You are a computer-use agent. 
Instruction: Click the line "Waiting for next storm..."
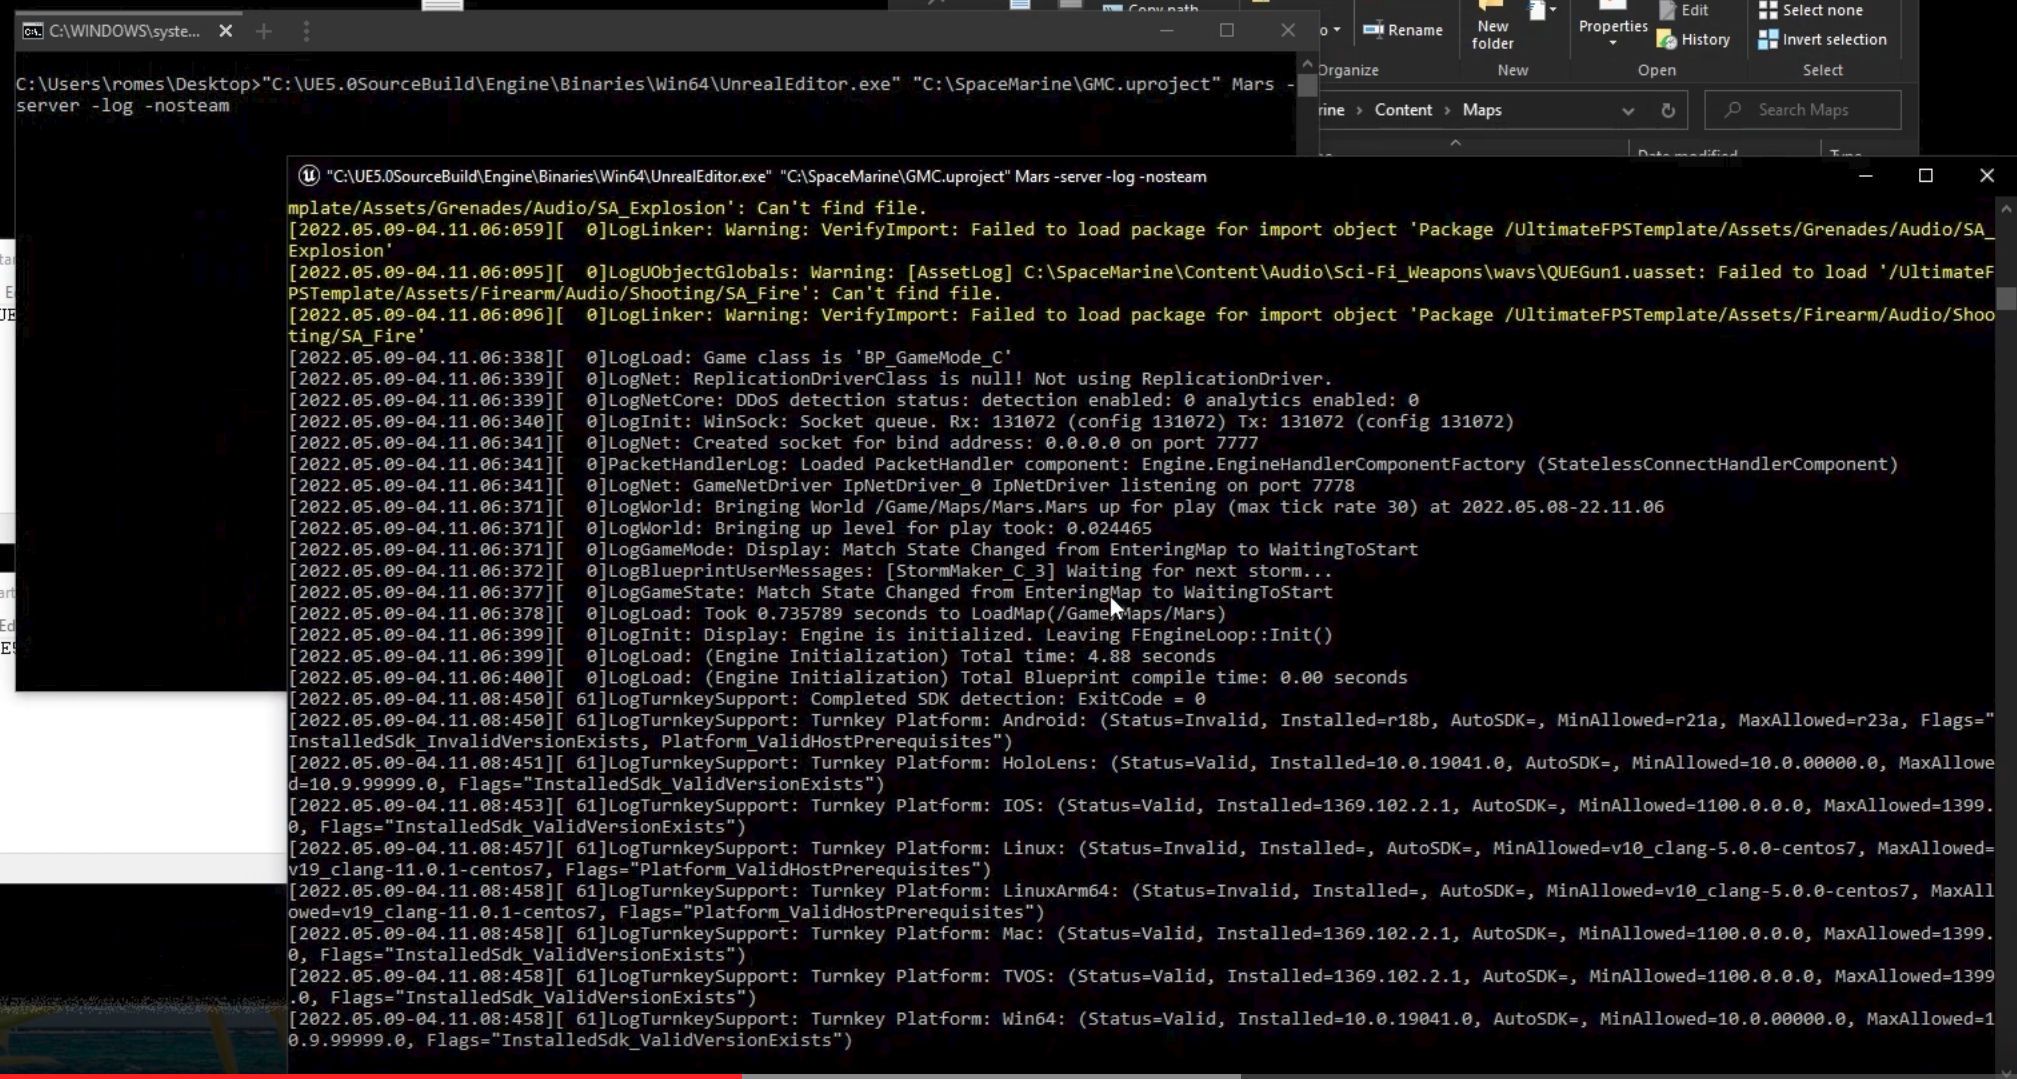point(810,571)
